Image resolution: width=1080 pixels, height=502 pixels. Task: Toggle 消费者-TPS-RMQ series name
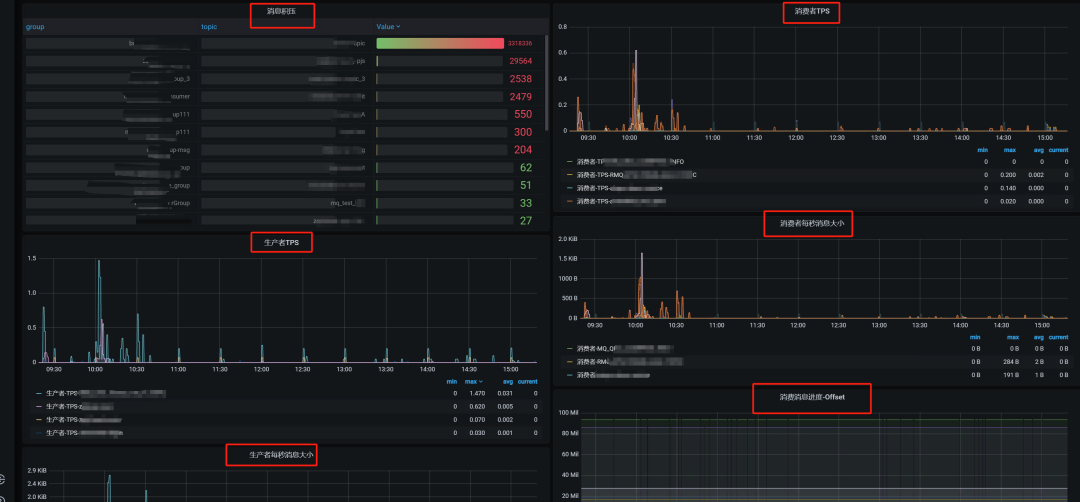pos(636,175)
